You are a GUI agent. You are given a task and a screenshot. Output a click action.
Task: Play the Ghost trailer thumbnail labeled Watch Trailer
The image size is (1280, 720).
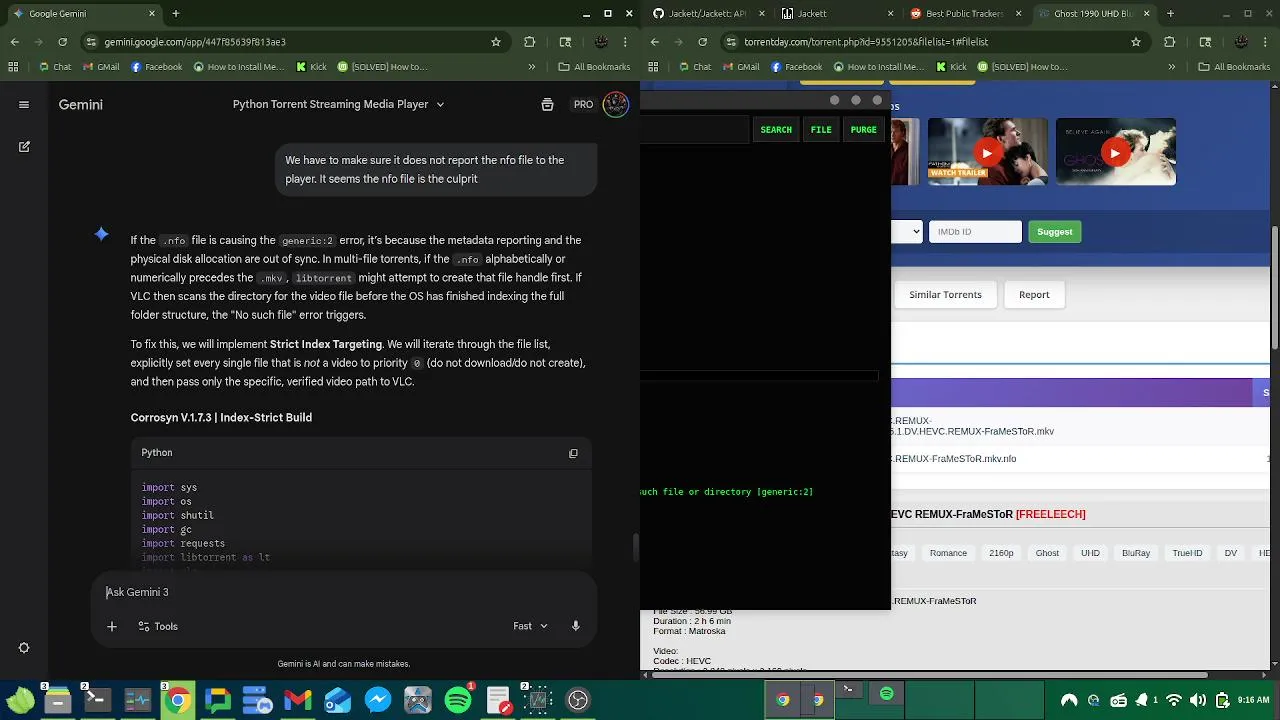pos(987,152)
